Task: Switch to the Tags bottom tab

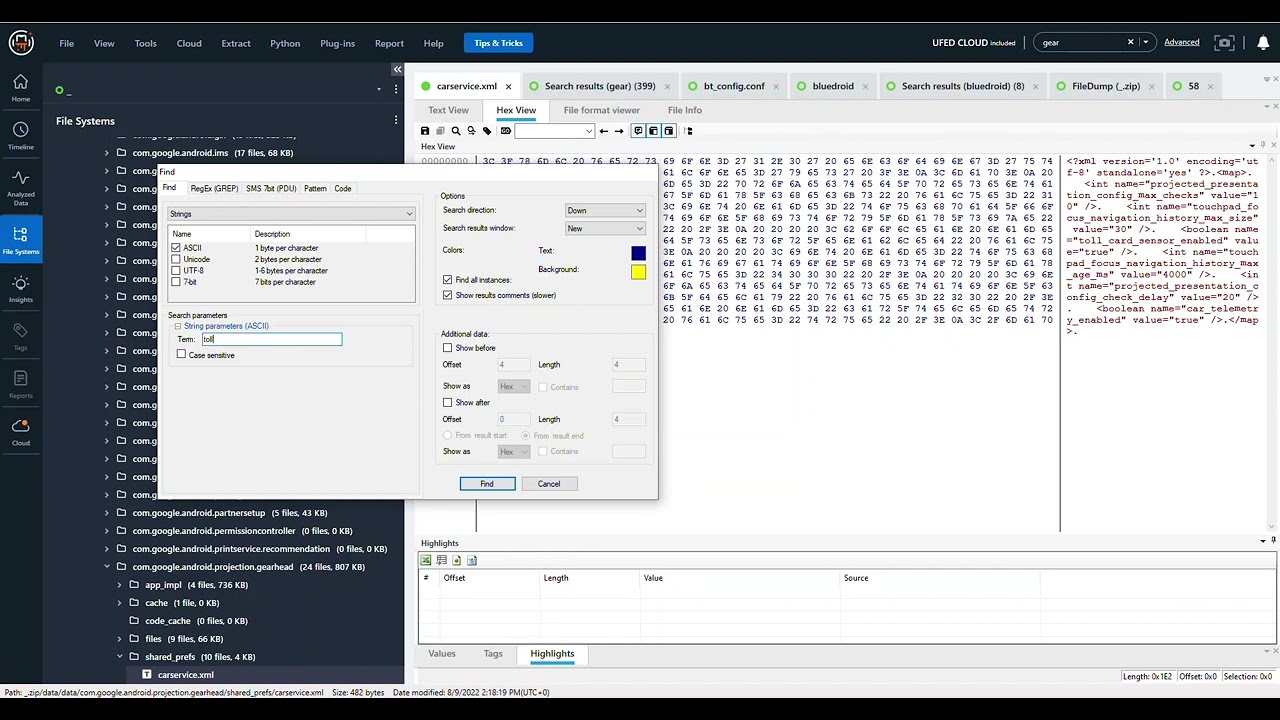Action: coord(493,654)
